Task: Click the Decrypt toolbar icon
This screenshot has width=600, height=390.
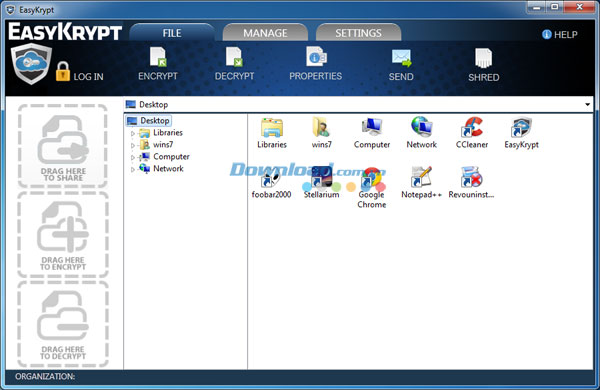Action: 234,57
